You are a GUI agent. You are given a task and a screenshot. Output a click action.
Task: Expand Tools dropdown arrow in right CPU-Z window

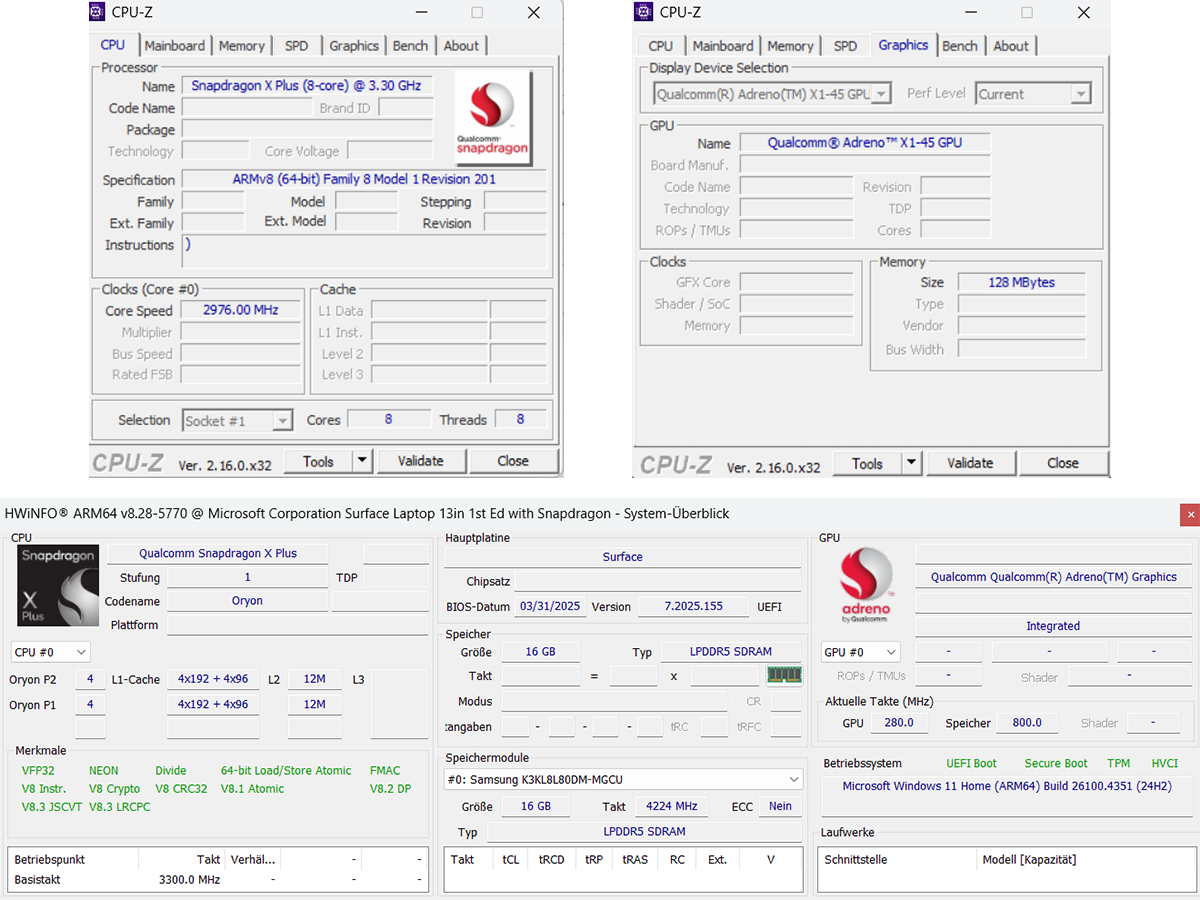pyautogui.click(x=911, y=463)
